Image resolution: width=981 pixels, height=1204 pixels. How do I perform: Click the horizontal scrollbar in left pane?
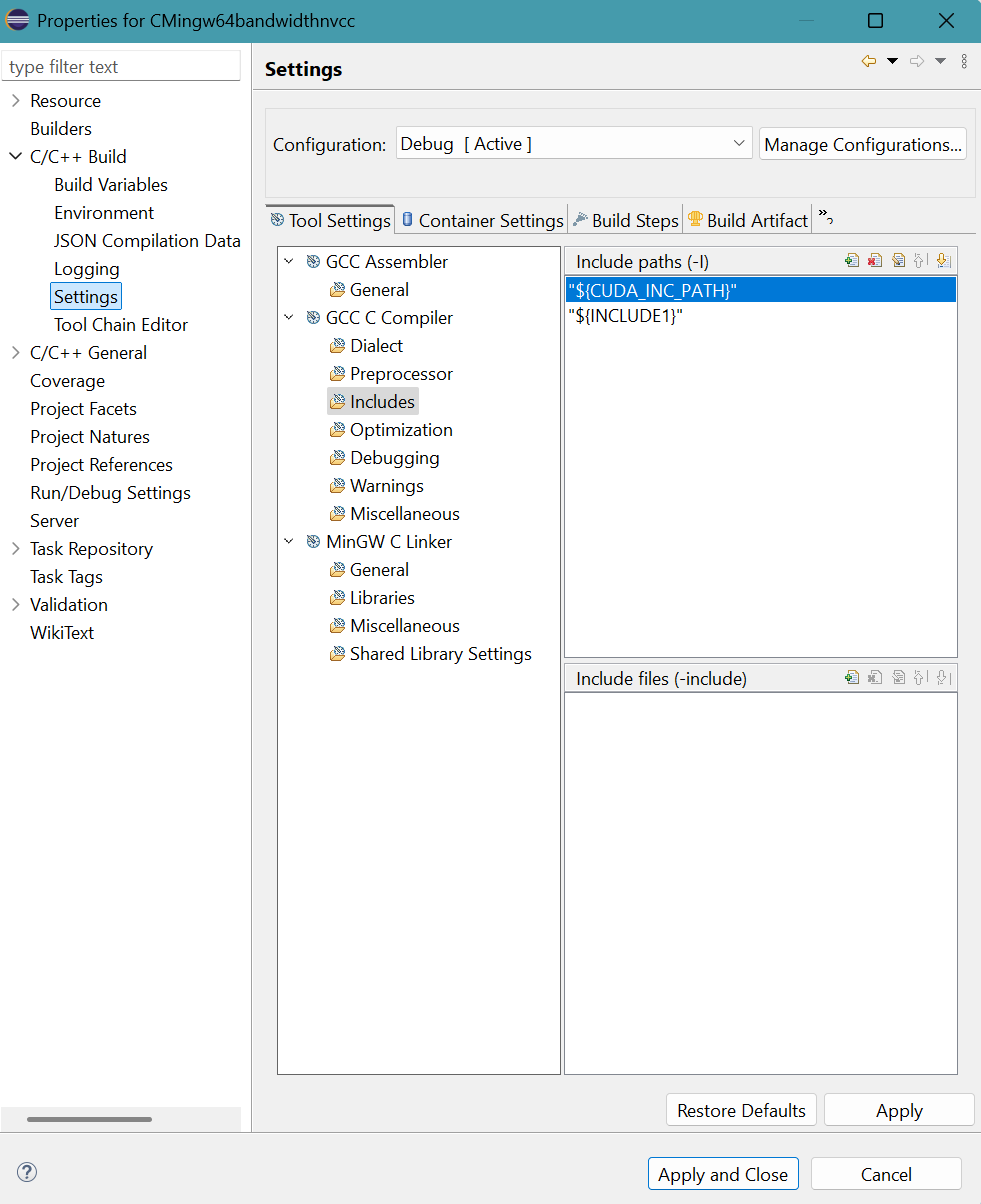(90, 1119)
